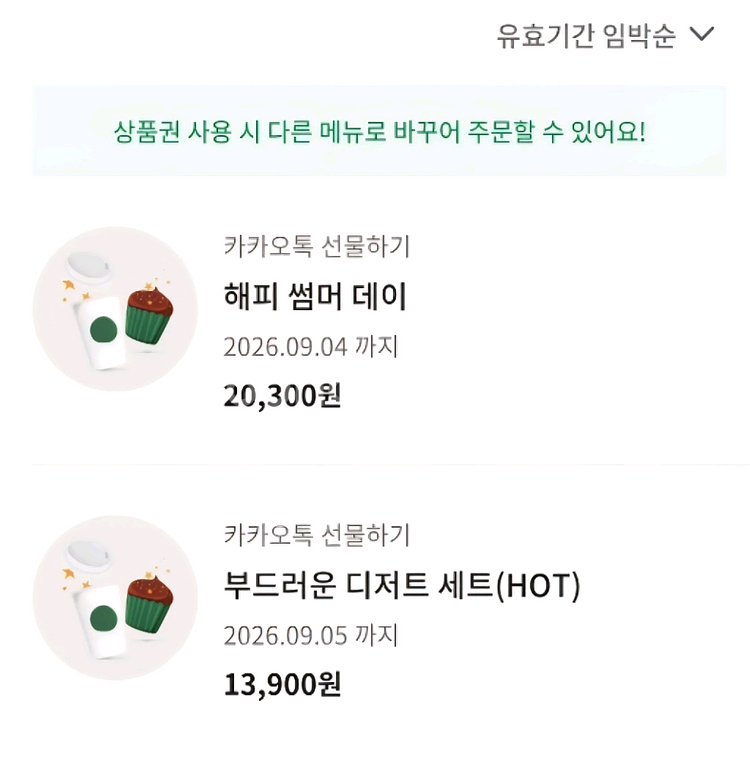This screenshot has width=750, height=779.
Task: Click the chevron arrow next to 유효기간 임박순
Action: (x=702, y=35)
